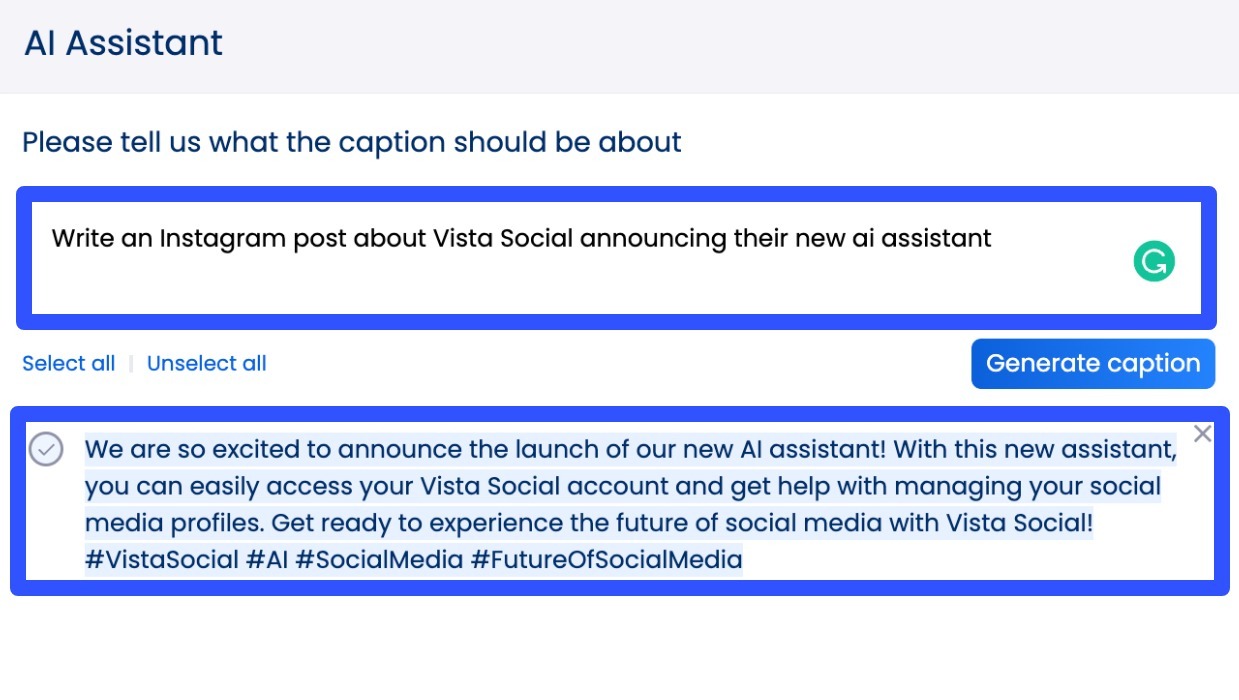Click "Vista Social" in the prompt text
Screen dimensions: 1239x700
point(503,239)
